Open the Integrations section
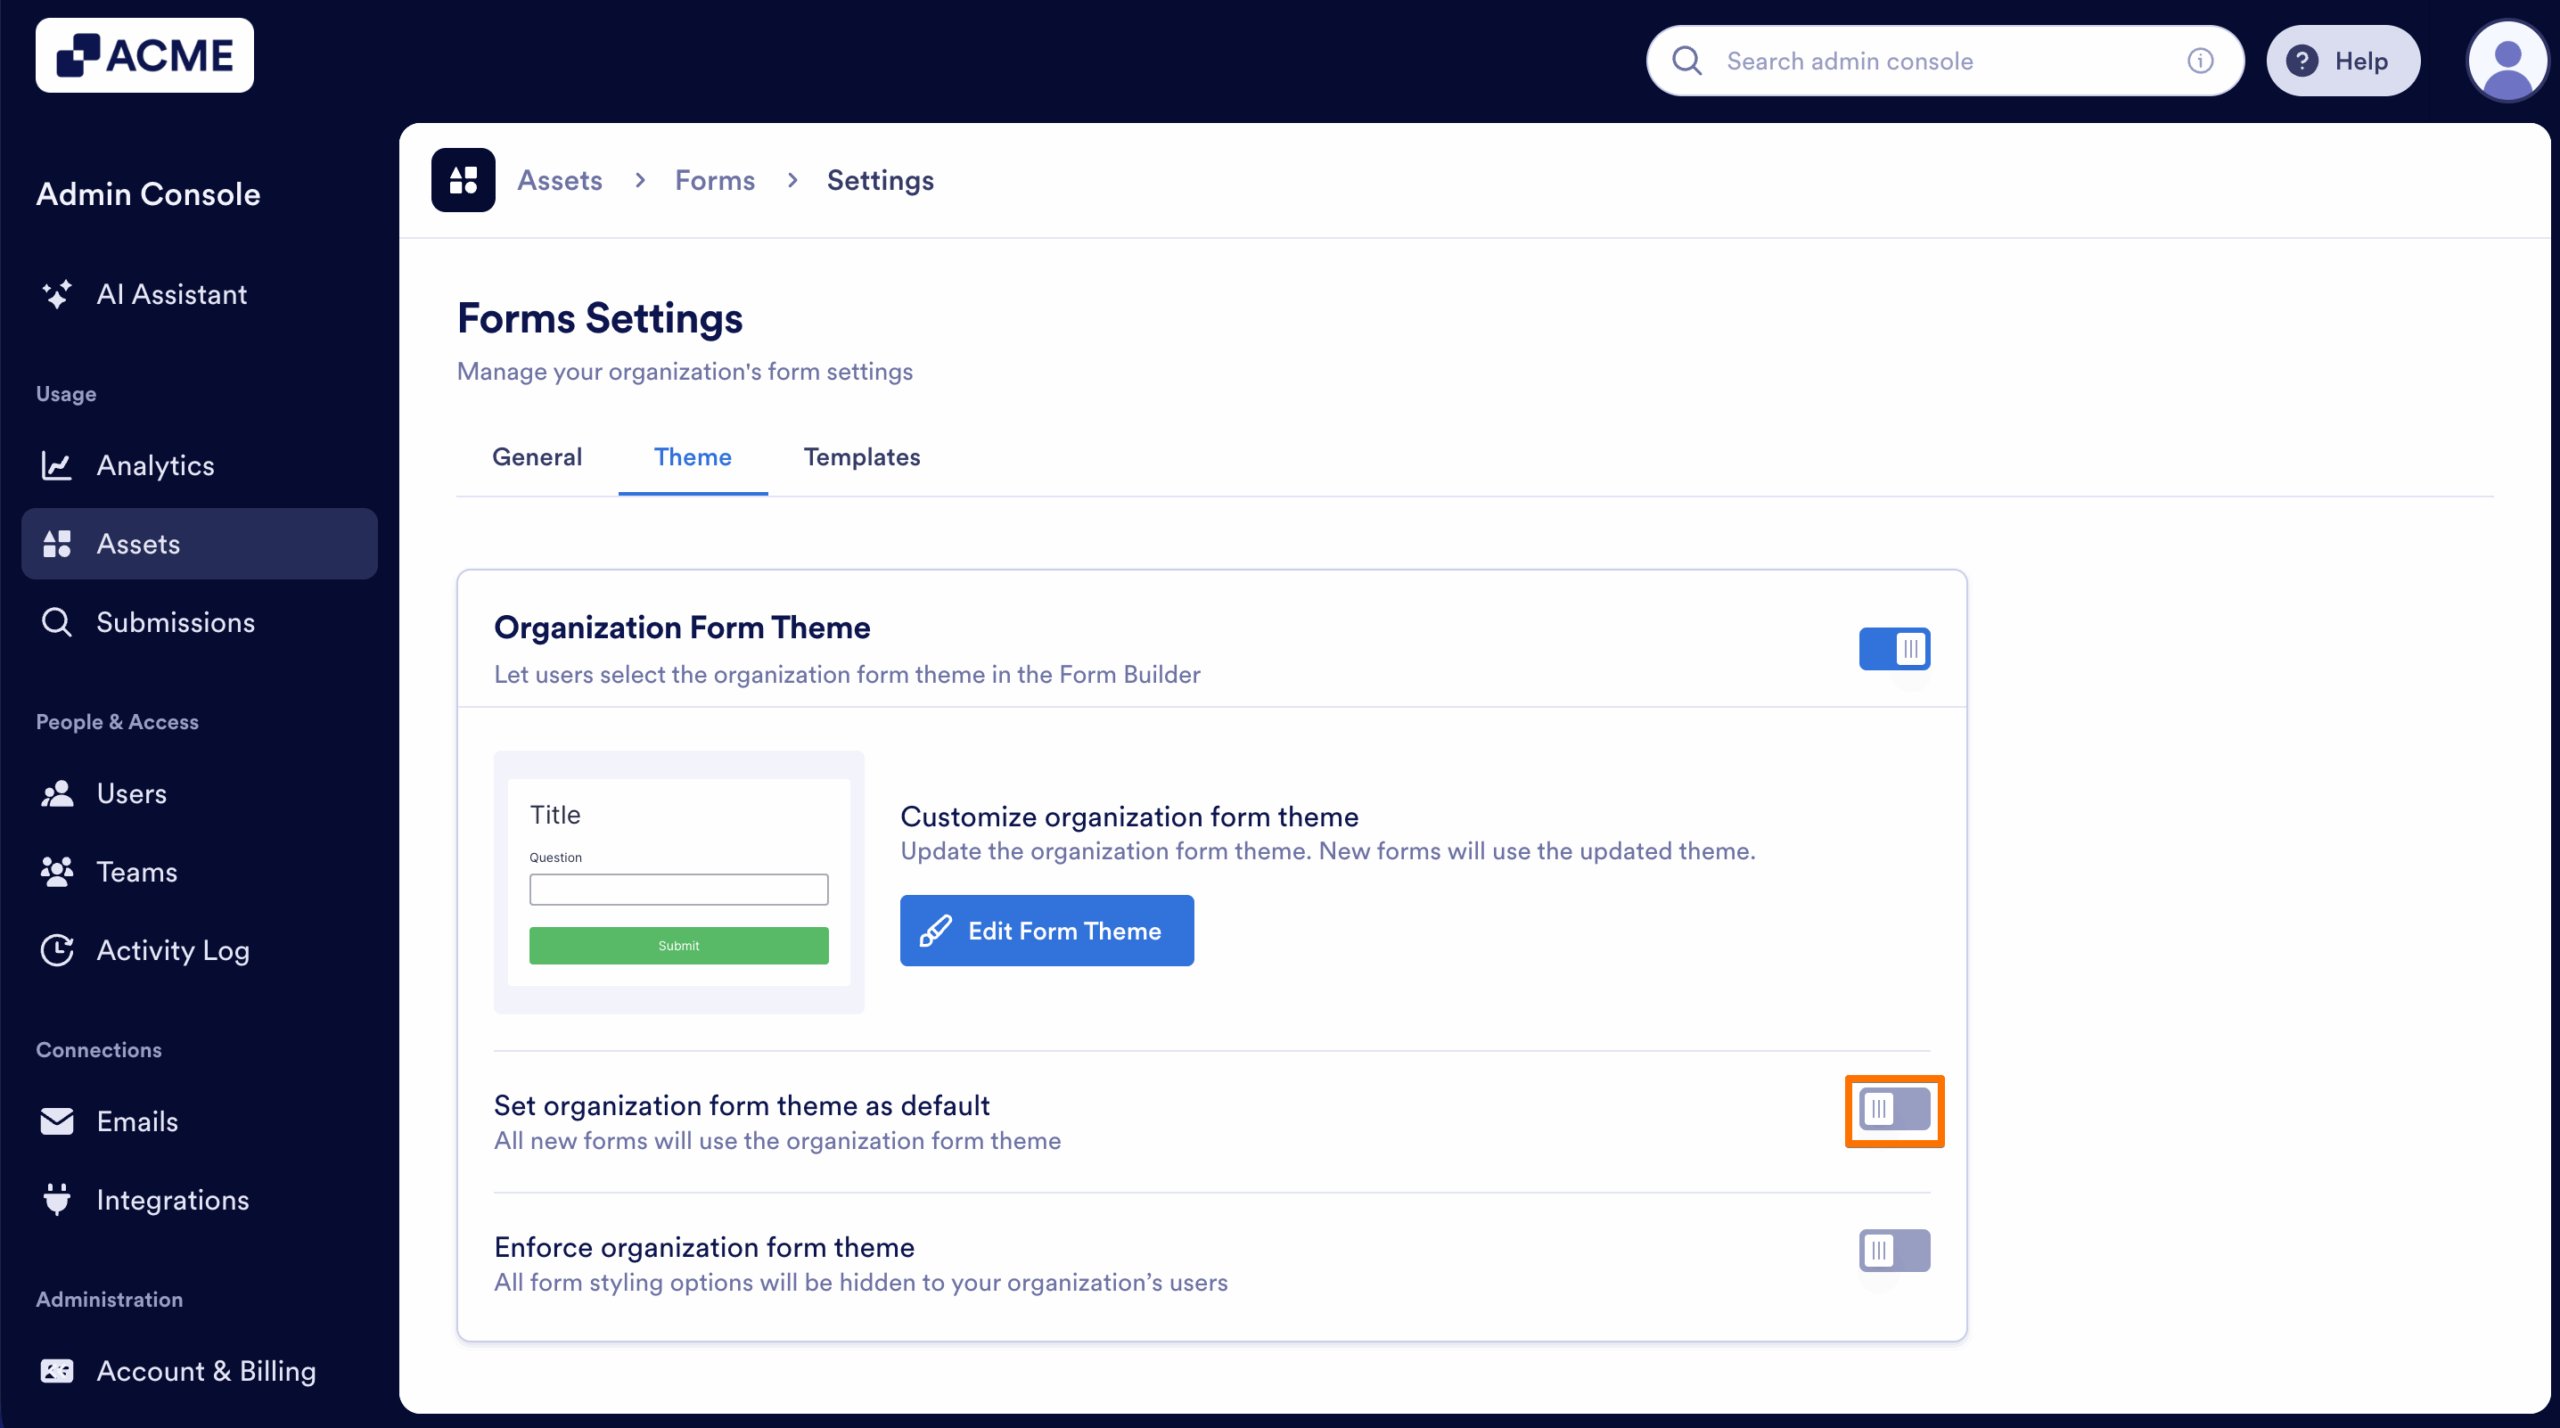Viewport: 2560px width, 1428px height. pyautogui.click(x=172, y=1199)
